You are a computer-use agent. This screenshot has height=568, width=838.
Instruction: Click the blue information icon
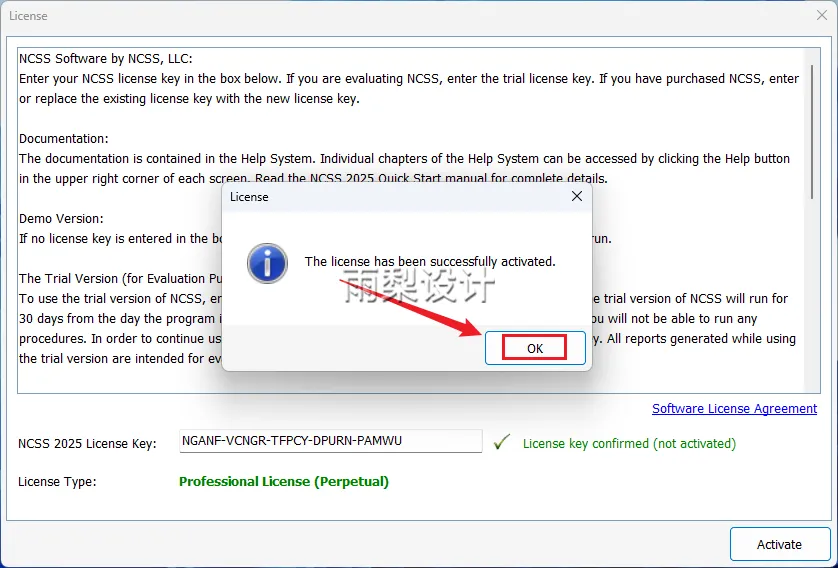[267, 263]
